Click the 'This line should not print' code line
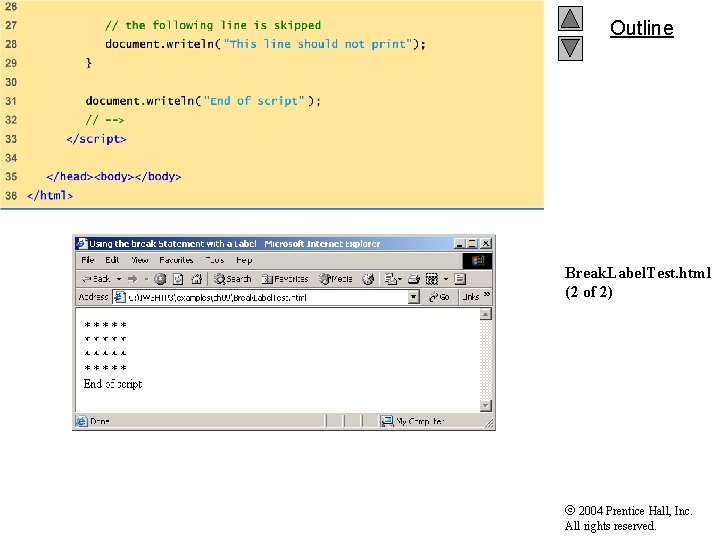 tap(265, 44)
